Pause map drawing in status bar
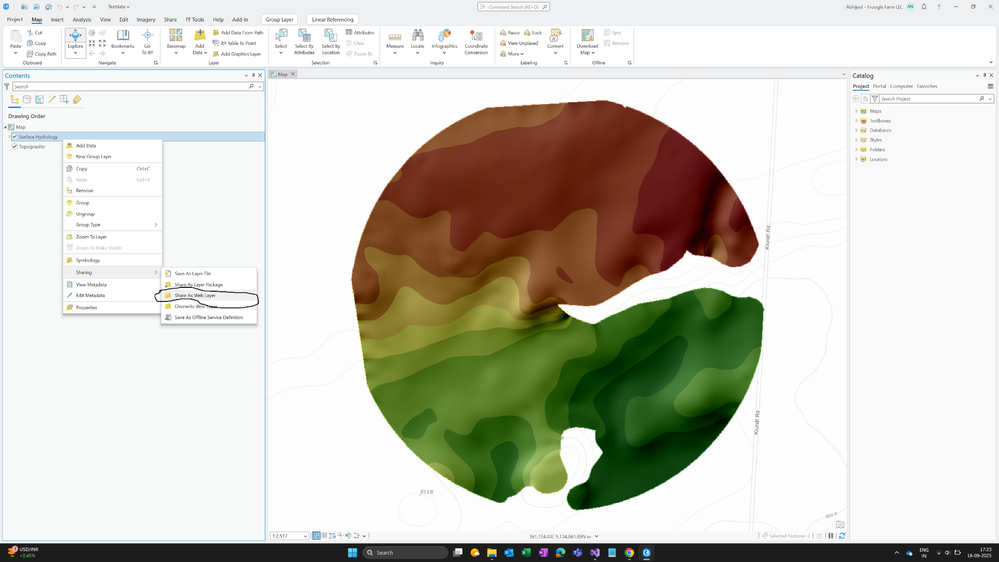 [831, 536]
